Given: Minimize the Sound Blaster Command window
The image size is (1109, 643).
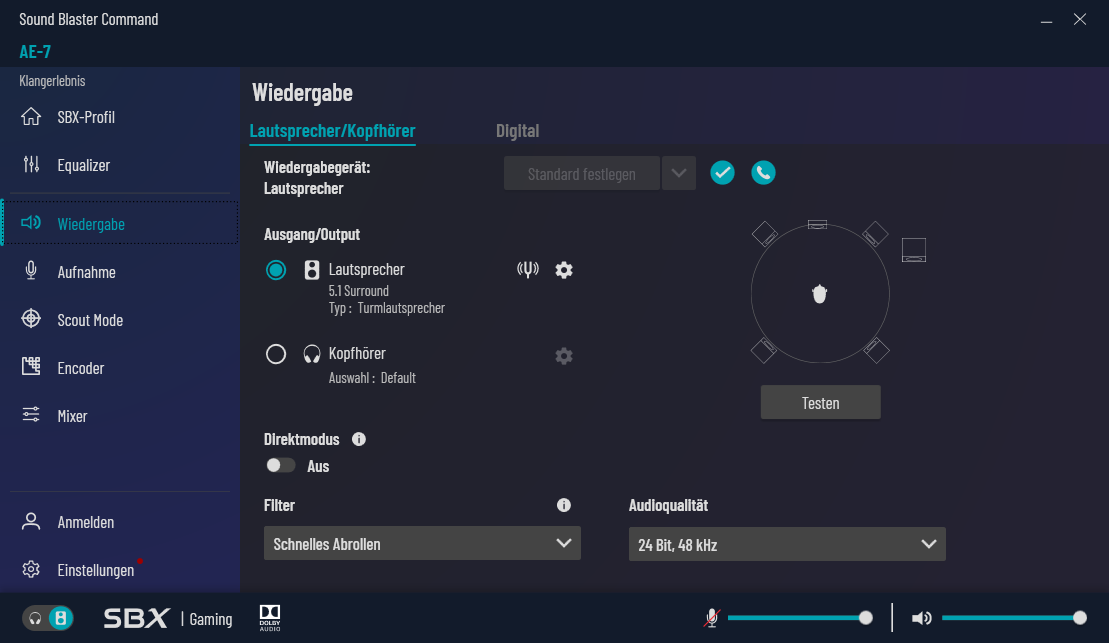Looking at the screenshot, I should [1046, 20].
